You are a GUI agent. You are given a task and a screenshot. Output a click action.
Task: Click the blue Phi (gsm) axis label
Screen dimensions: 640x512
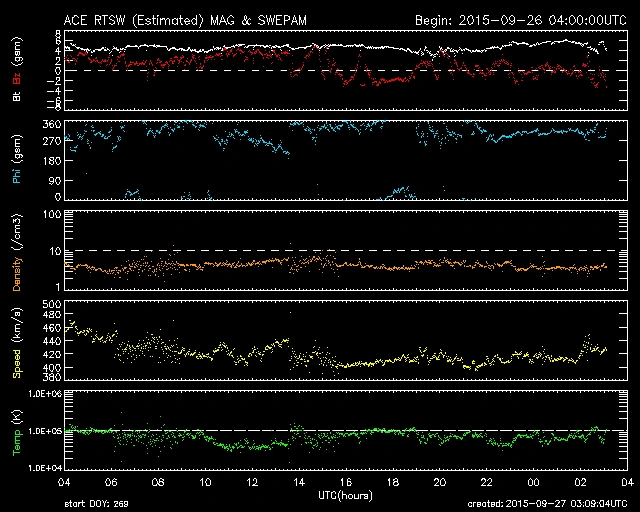click(x=17, y=160)
